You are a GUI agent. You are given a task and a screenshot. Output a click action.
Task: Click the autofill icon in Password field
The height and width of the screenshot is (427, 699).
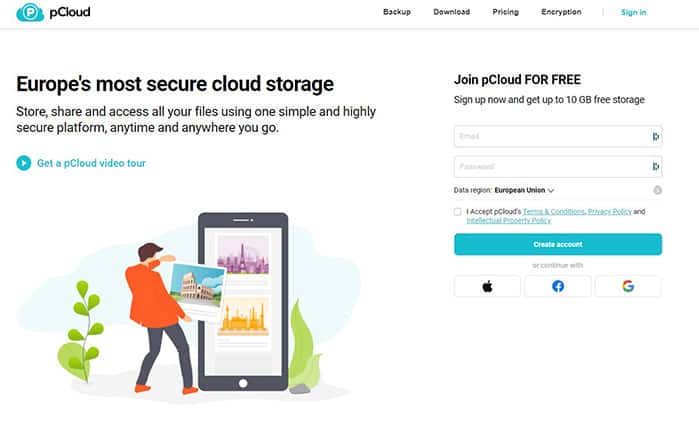655,167
